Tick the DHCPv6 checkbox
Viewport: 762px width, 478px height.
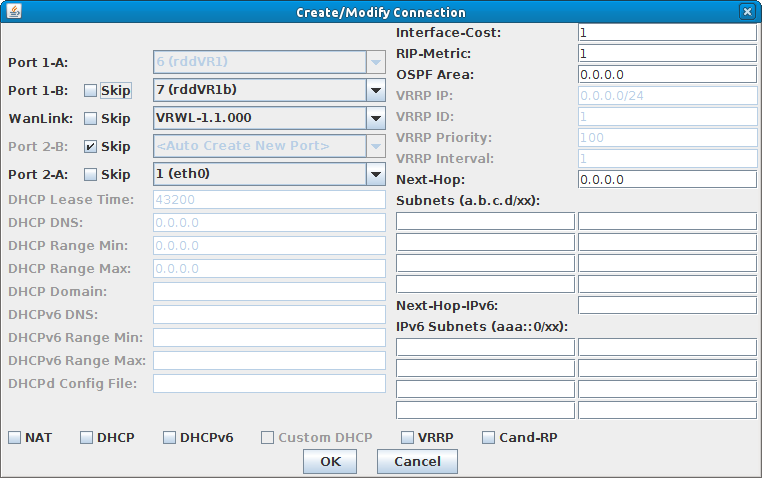[169, 438]
